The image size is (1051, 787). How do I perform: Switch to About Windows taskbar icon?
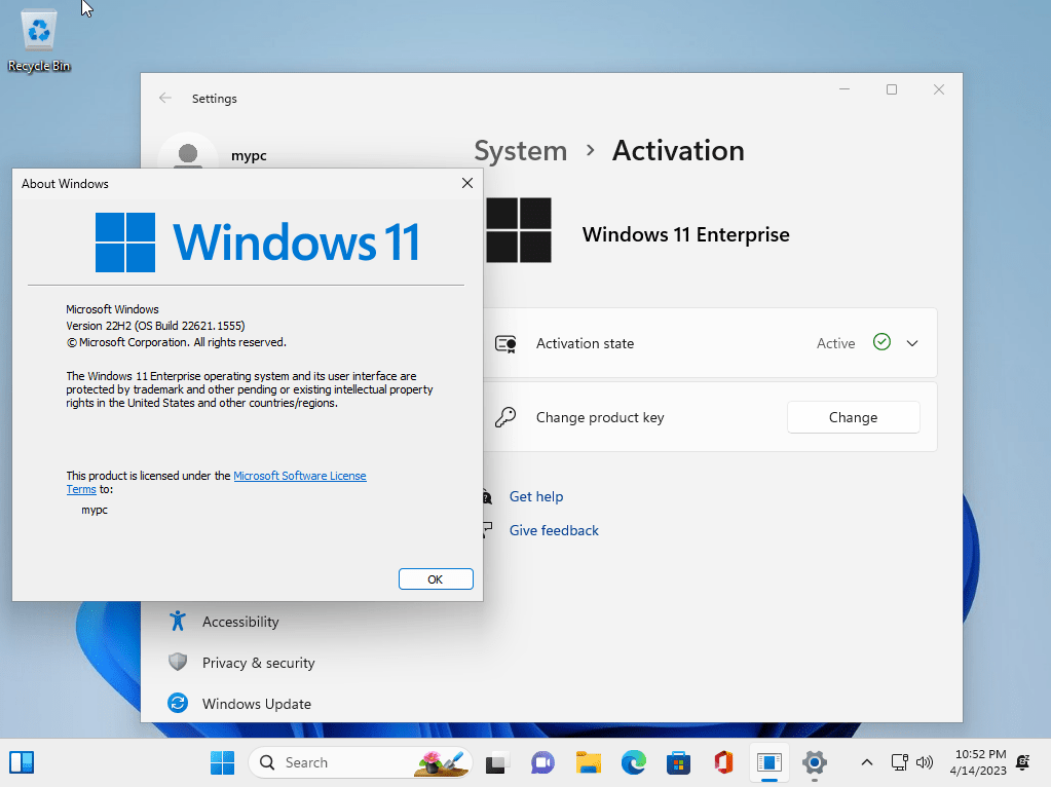pos(769,763)
